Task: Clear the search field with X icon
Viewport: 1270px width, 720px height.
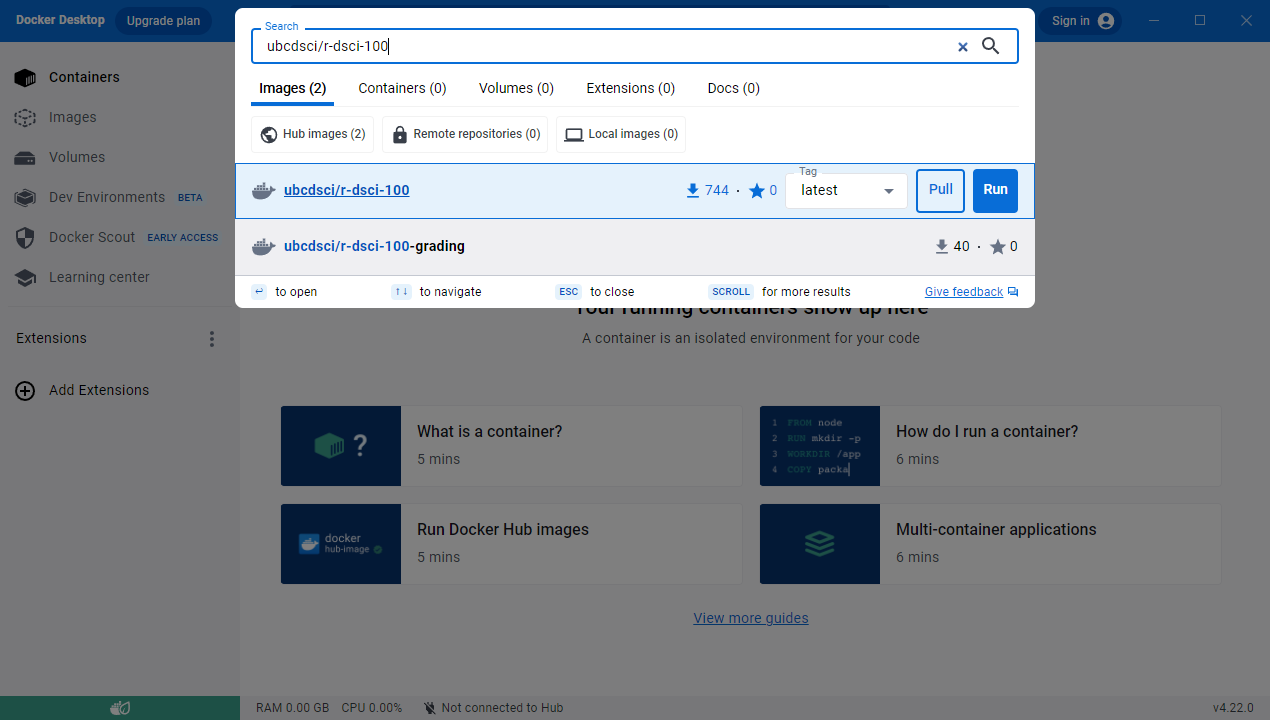Action: [962, 47]
